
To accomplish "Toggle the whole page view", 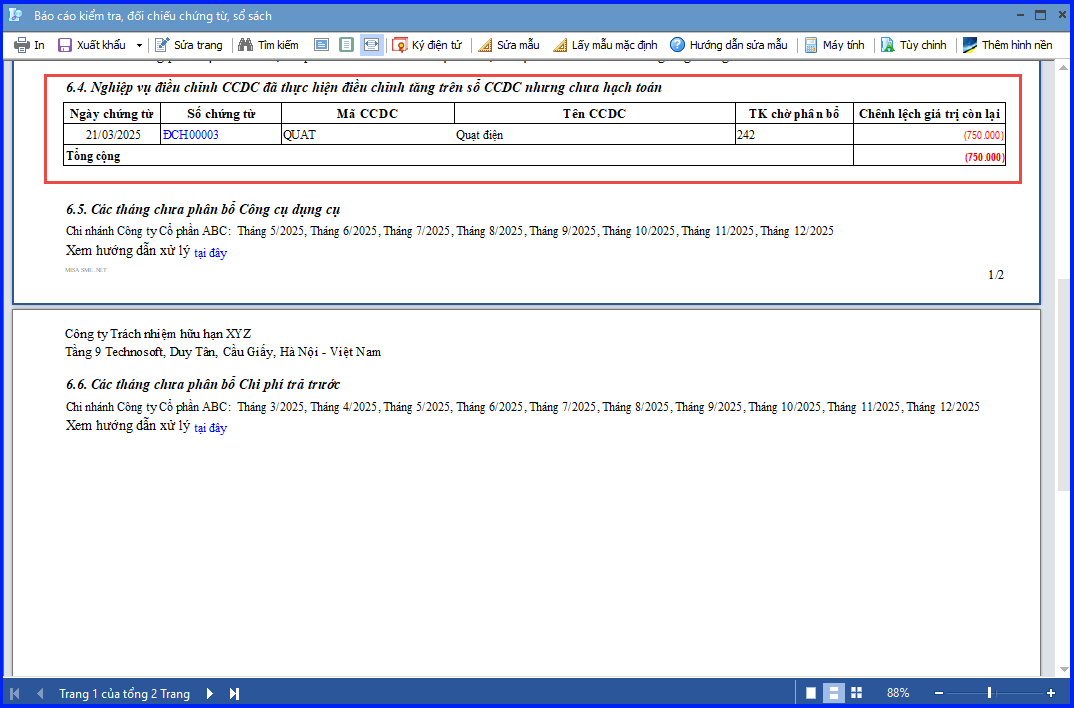I will click(347, 45).
